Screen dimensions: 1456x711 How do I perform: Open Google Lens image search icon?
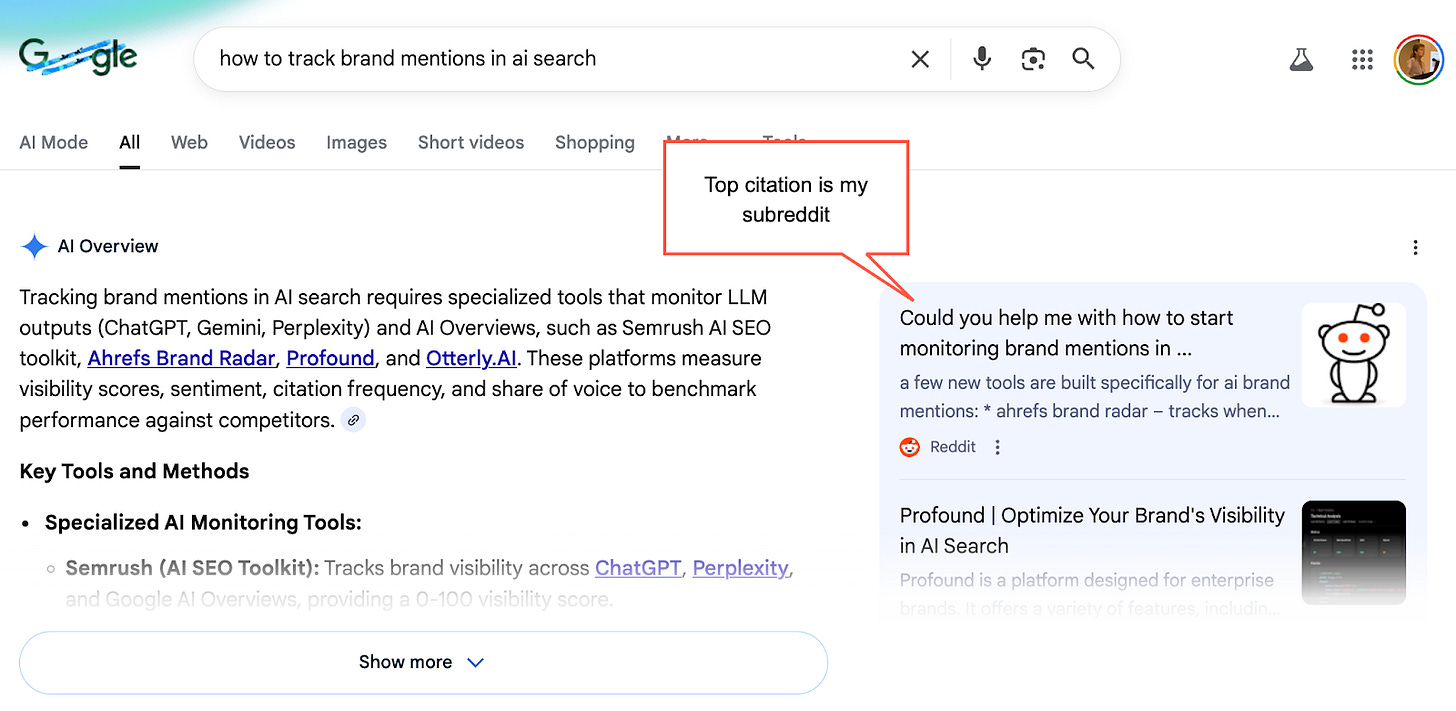(x=1033, y=59)
